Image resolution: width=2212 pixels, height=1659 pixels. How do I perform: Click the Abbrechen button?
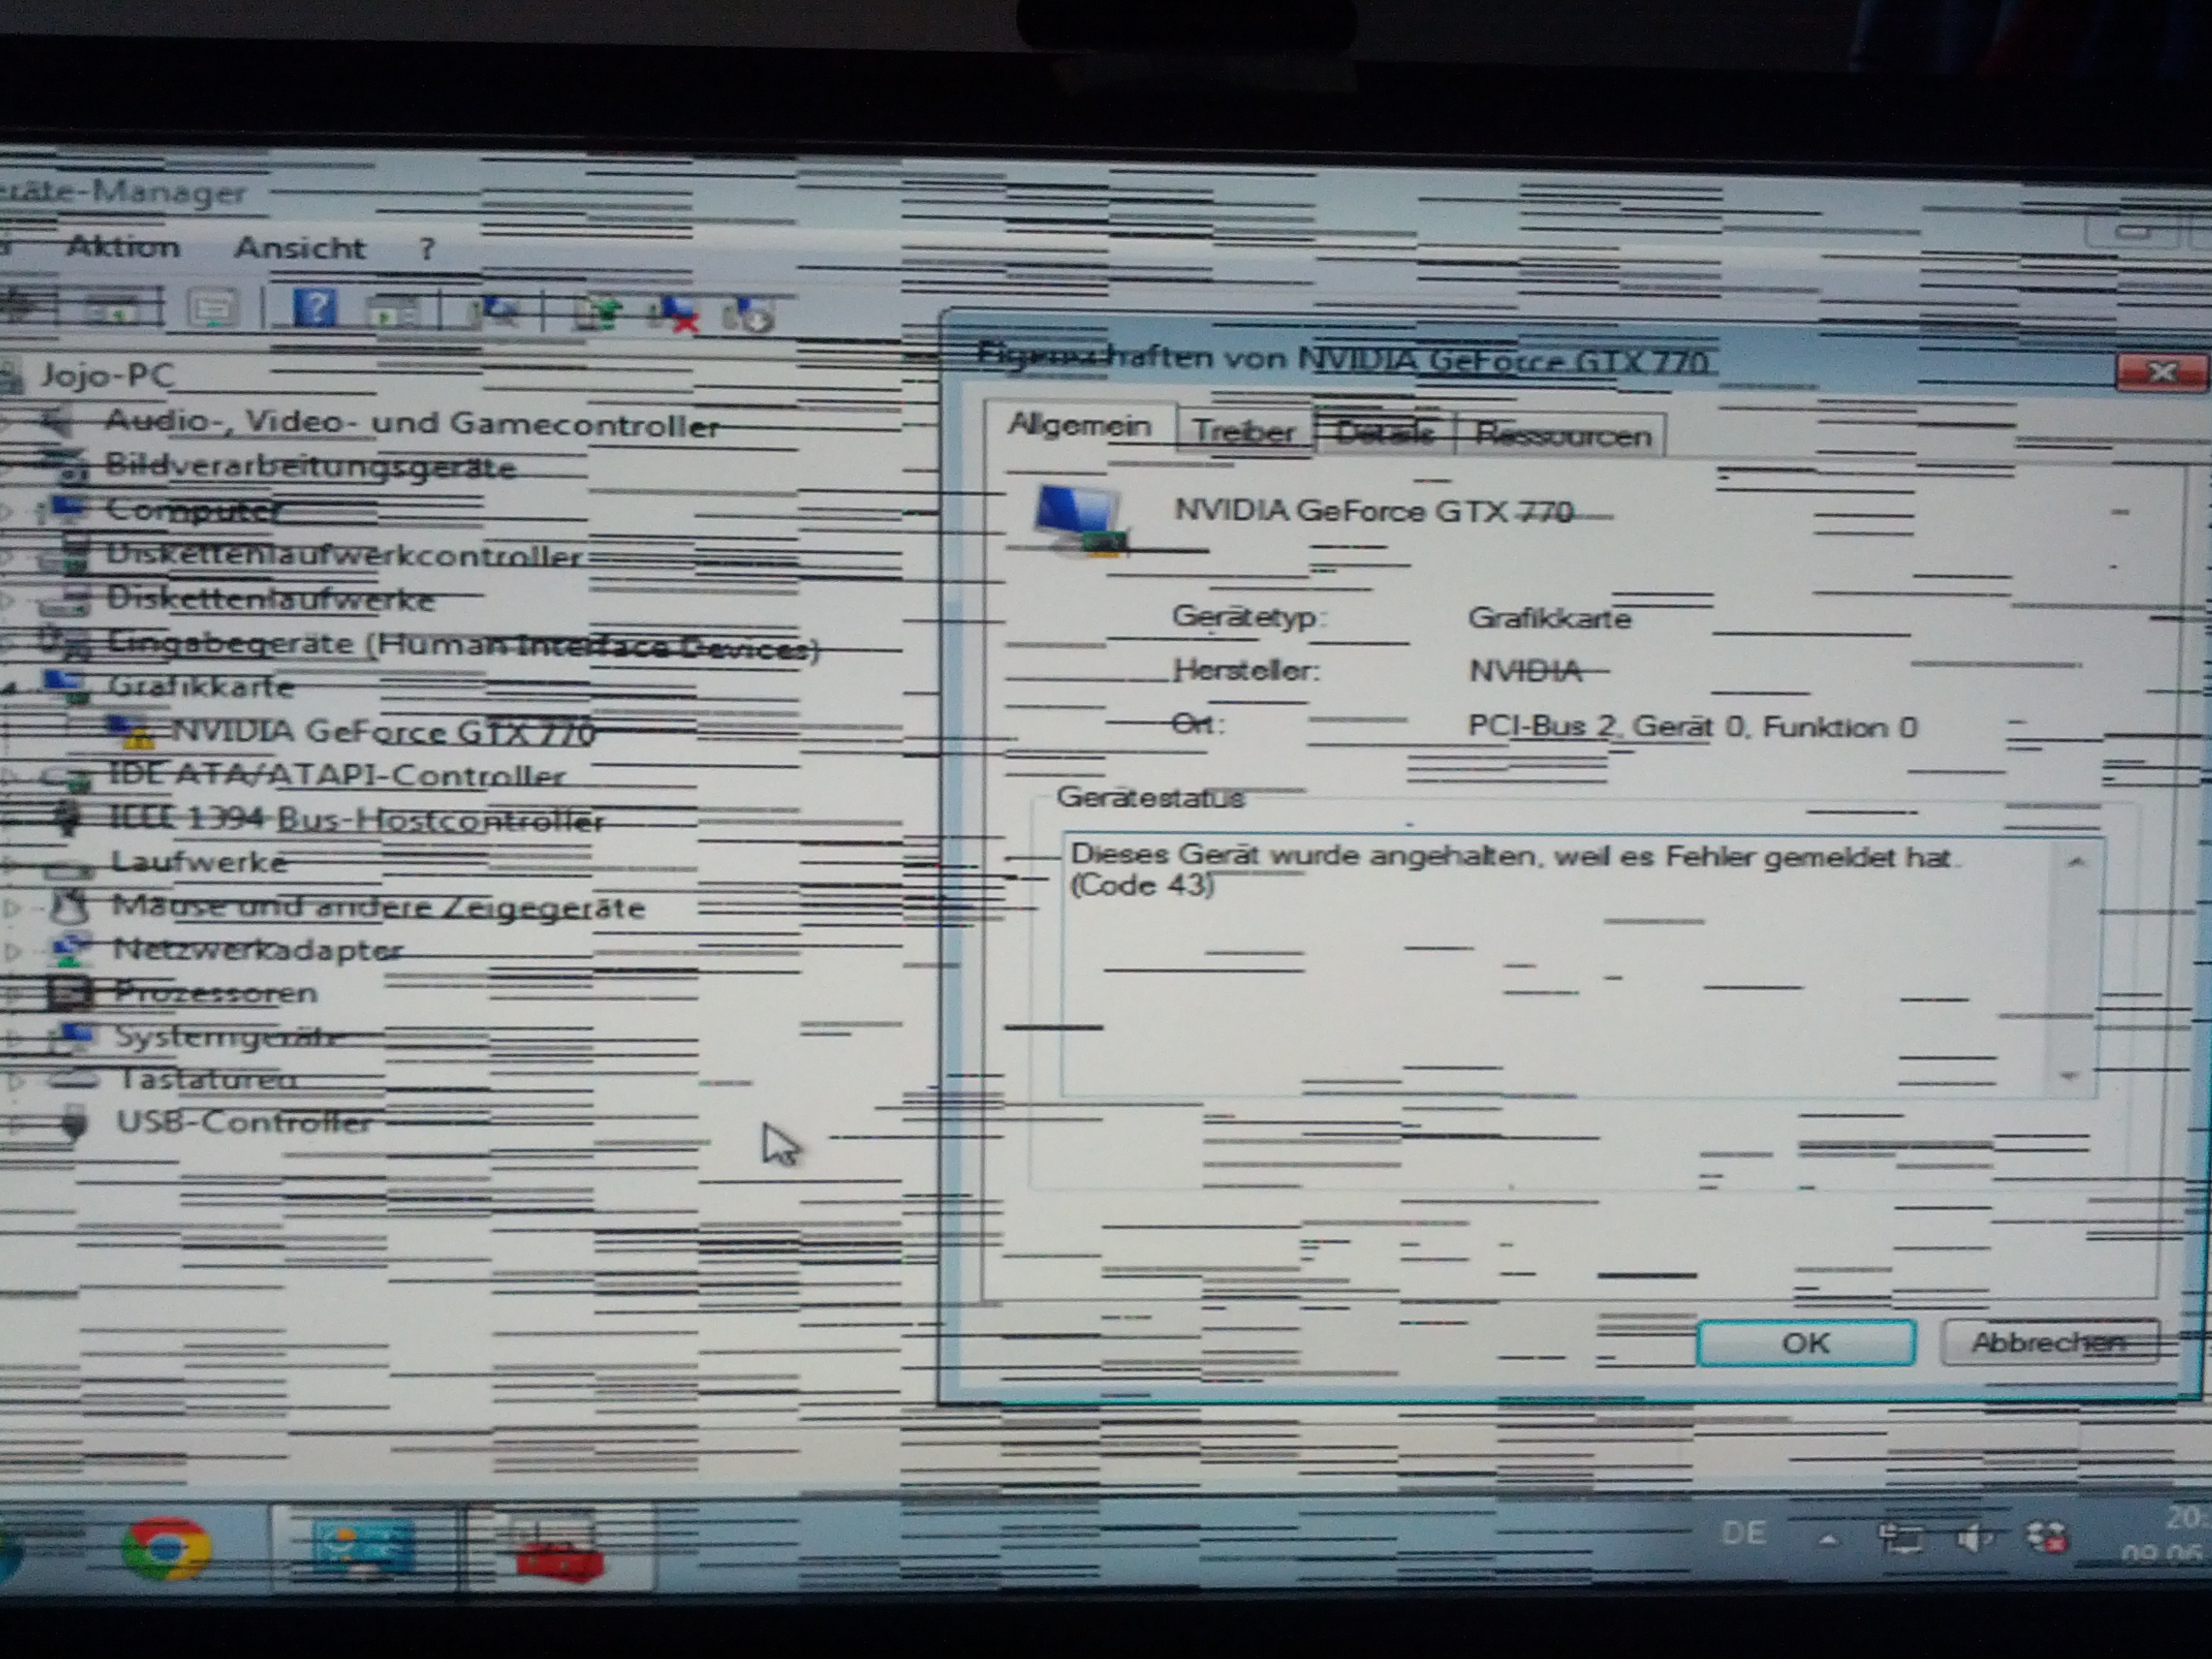[2048, 1342]
